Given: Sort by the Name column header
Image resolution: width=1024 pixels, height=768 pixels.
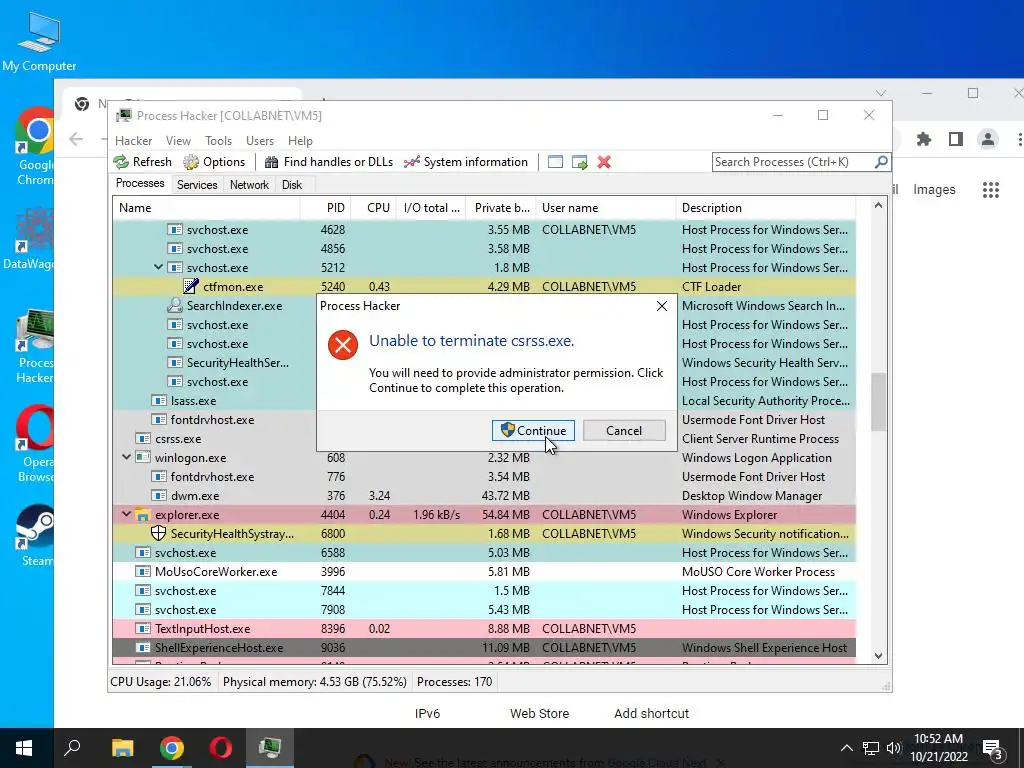Looking at the screenshot, I should (x=206, y=208).
